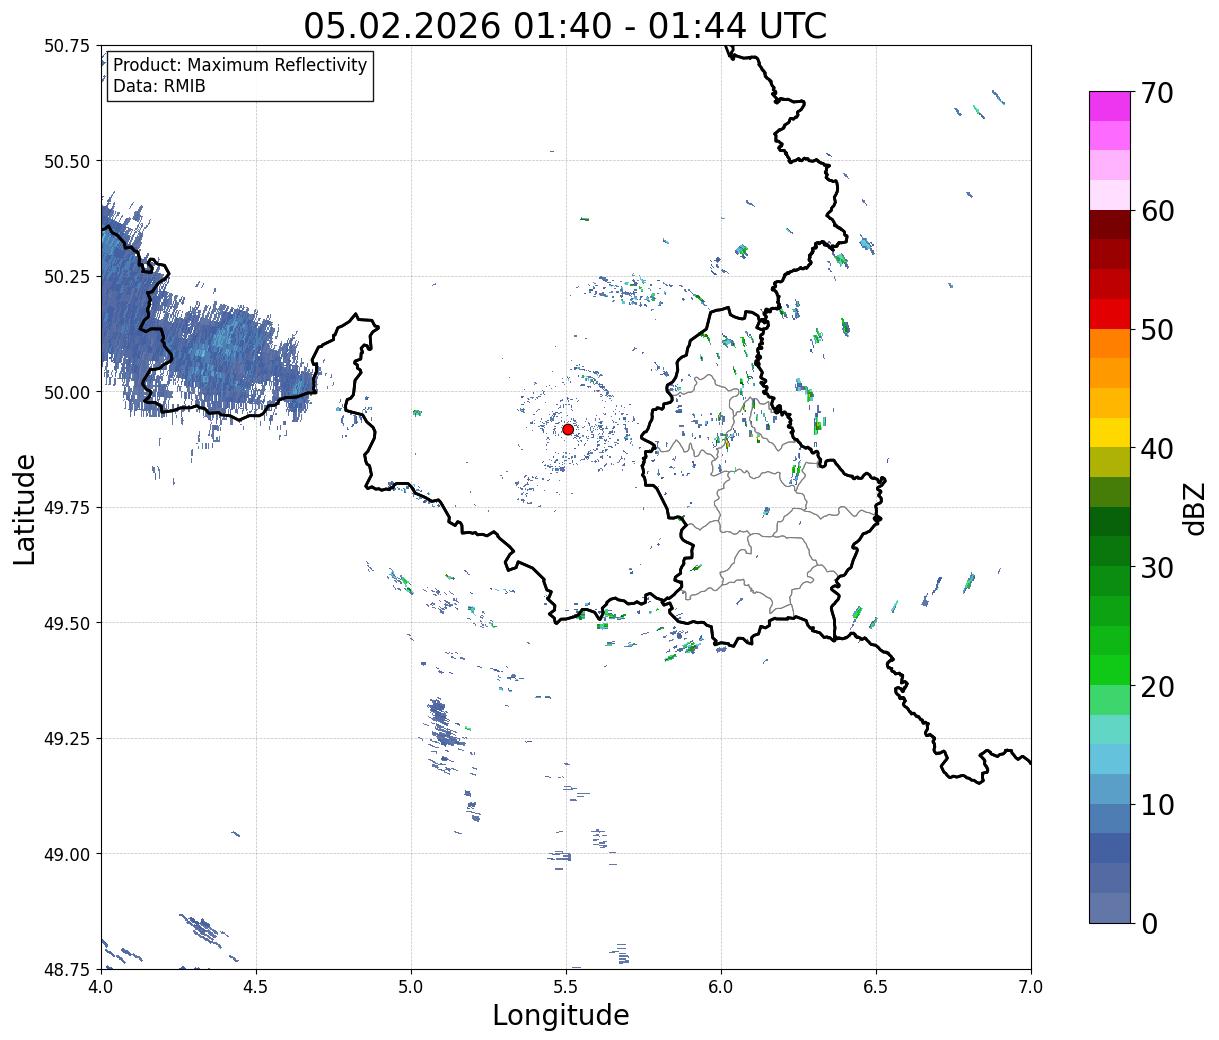Click the colorbar tick label 50
The image size is (1219, 1040).
pos(1157,330)
